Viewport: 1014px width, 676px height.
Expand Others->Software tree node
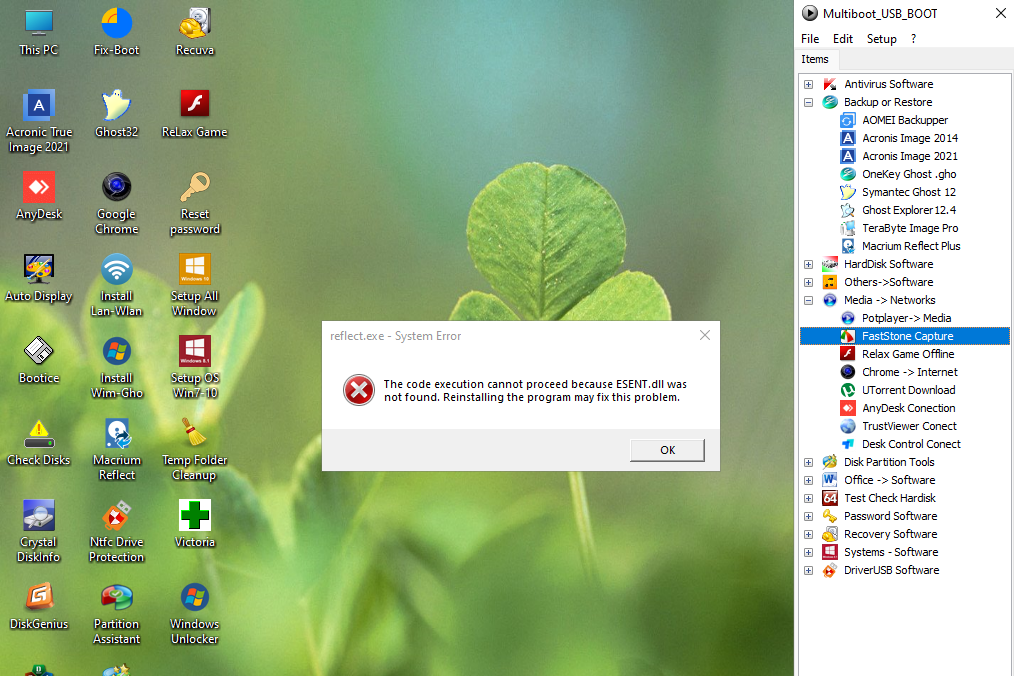[808, 282]
